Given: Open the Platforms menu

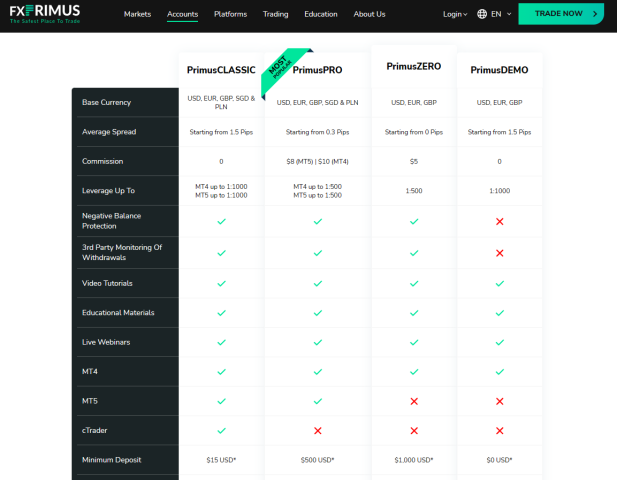Looking at the screenshot, I should pos(231,14).
